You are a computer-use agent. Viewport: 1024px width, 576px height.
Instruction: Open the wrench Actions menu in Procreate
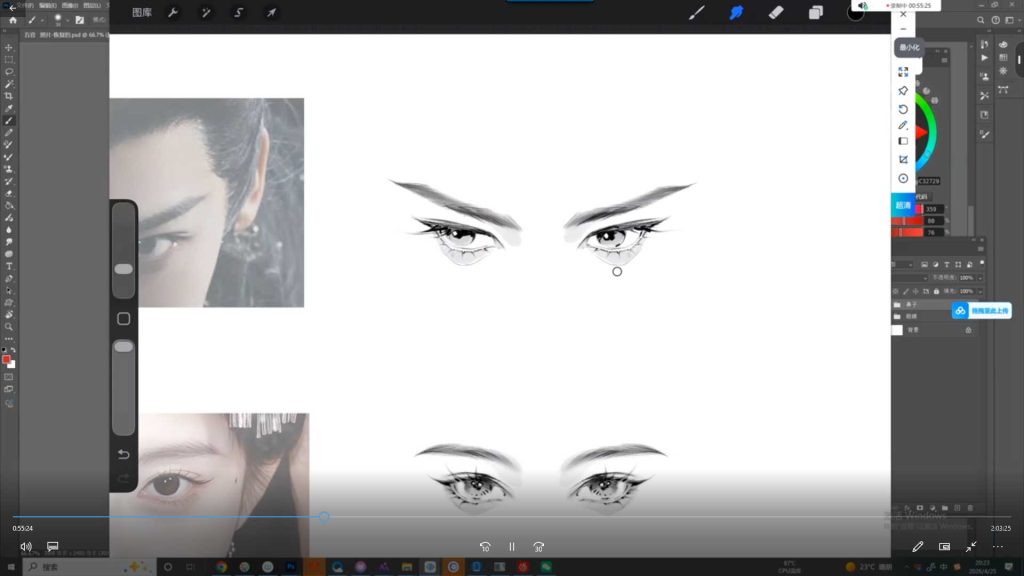click(173, 12)
